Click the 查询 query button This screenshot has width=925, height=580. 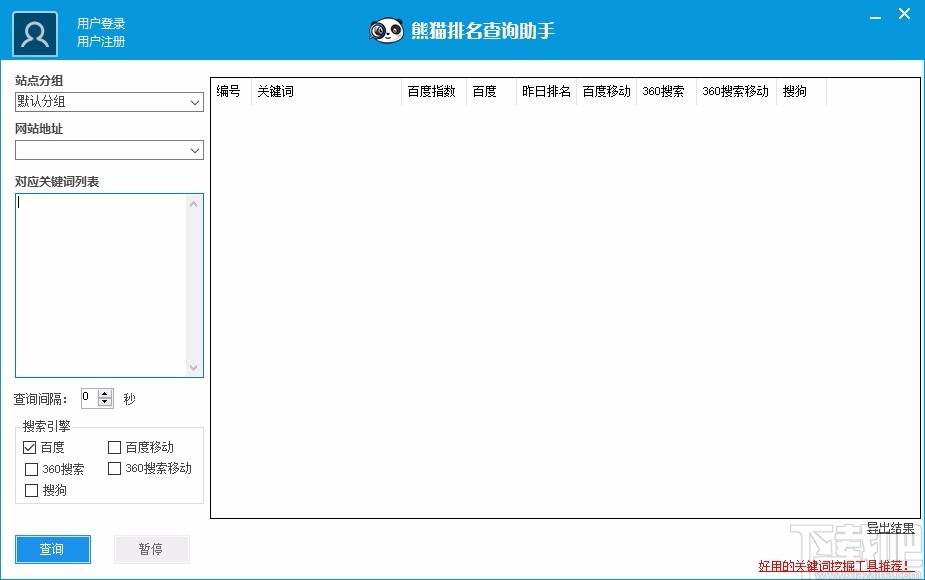pyautogui.click(x=52, y=549)
